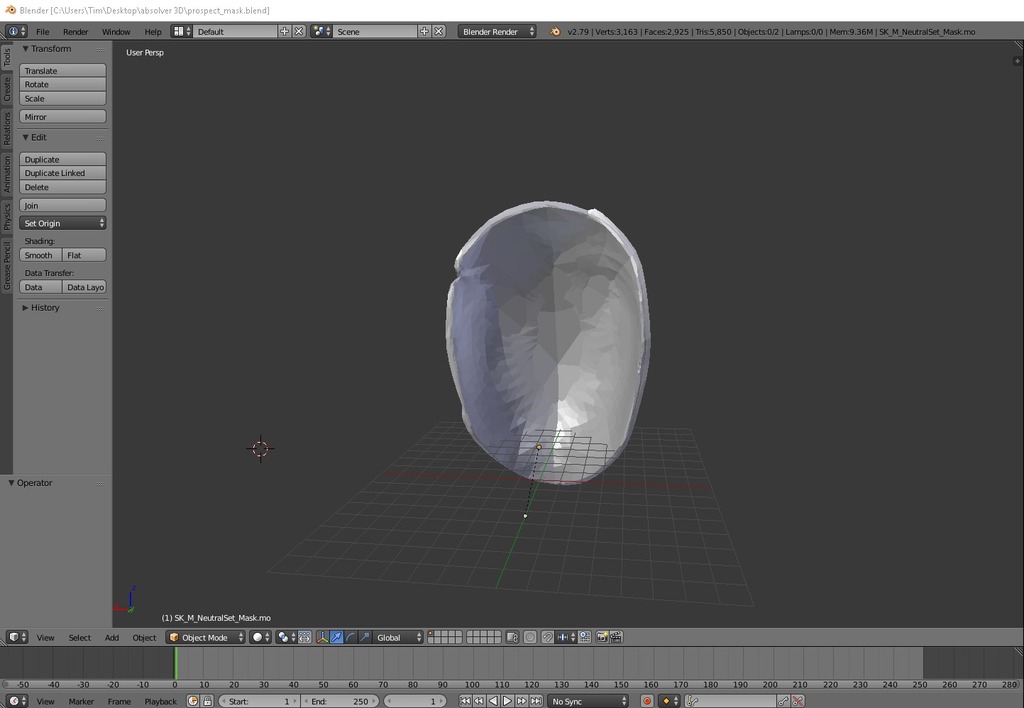Switch to the Grease Pencil tab

click(x=7, y=265)
